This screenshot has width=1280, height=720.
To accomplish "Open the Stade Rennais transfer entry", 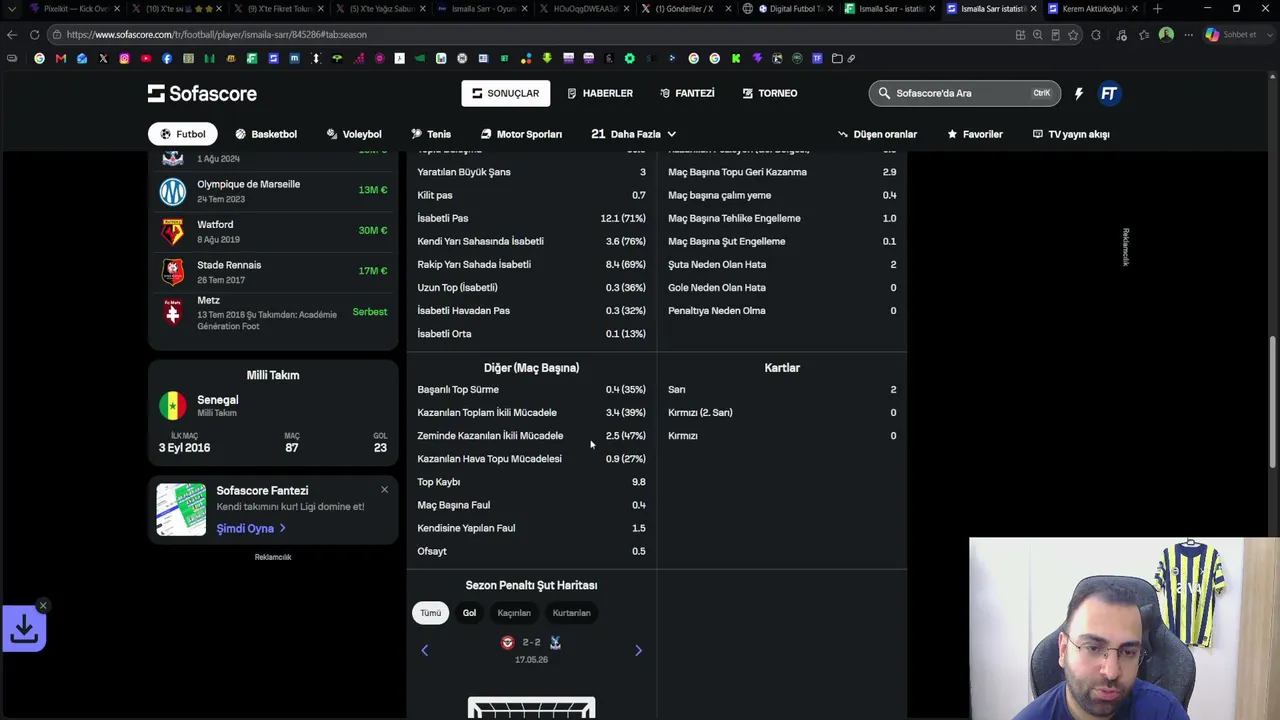I will (x=273, y=271).
